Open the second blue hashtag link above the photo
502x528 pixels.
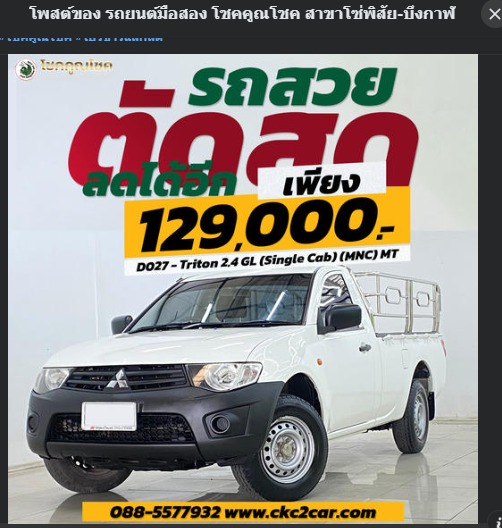123,38
